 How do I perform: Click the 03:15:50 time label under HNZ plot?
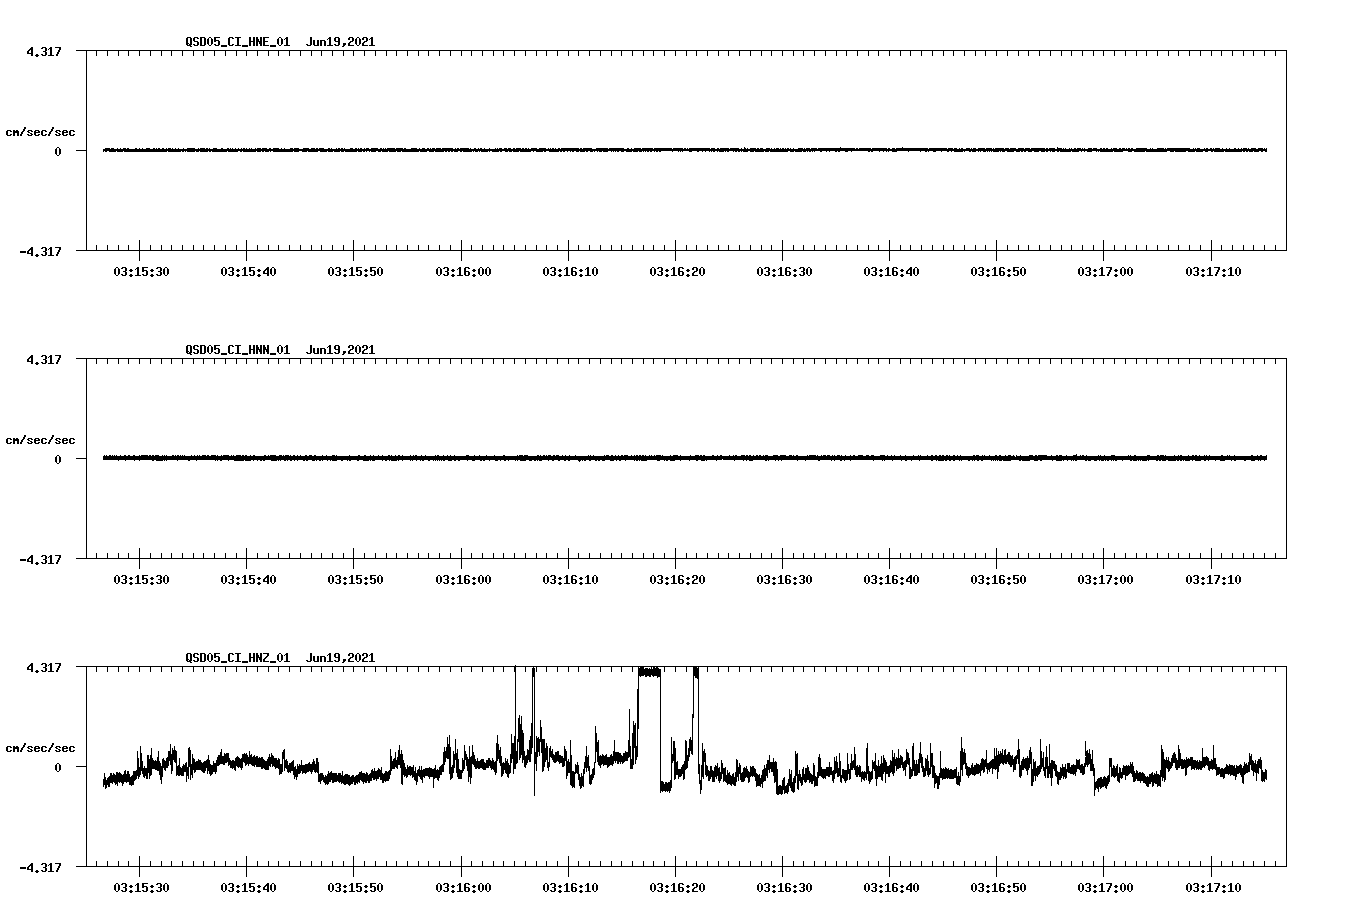355,887
